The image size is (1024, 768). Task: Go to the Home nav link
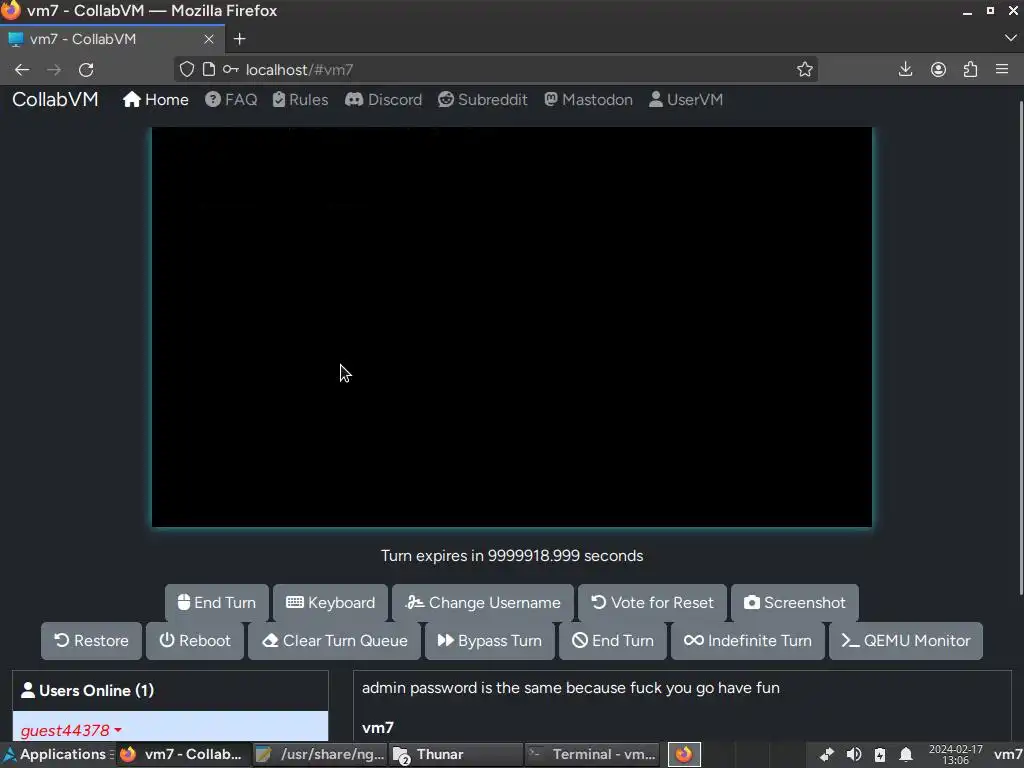pyautogui.click(x=156, y=99)
